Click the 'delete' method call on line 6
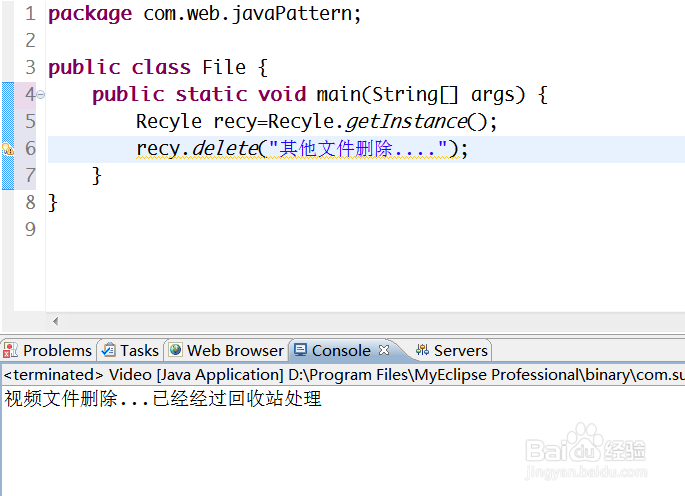This screenshot has width=685, height=496. point(225,149)
